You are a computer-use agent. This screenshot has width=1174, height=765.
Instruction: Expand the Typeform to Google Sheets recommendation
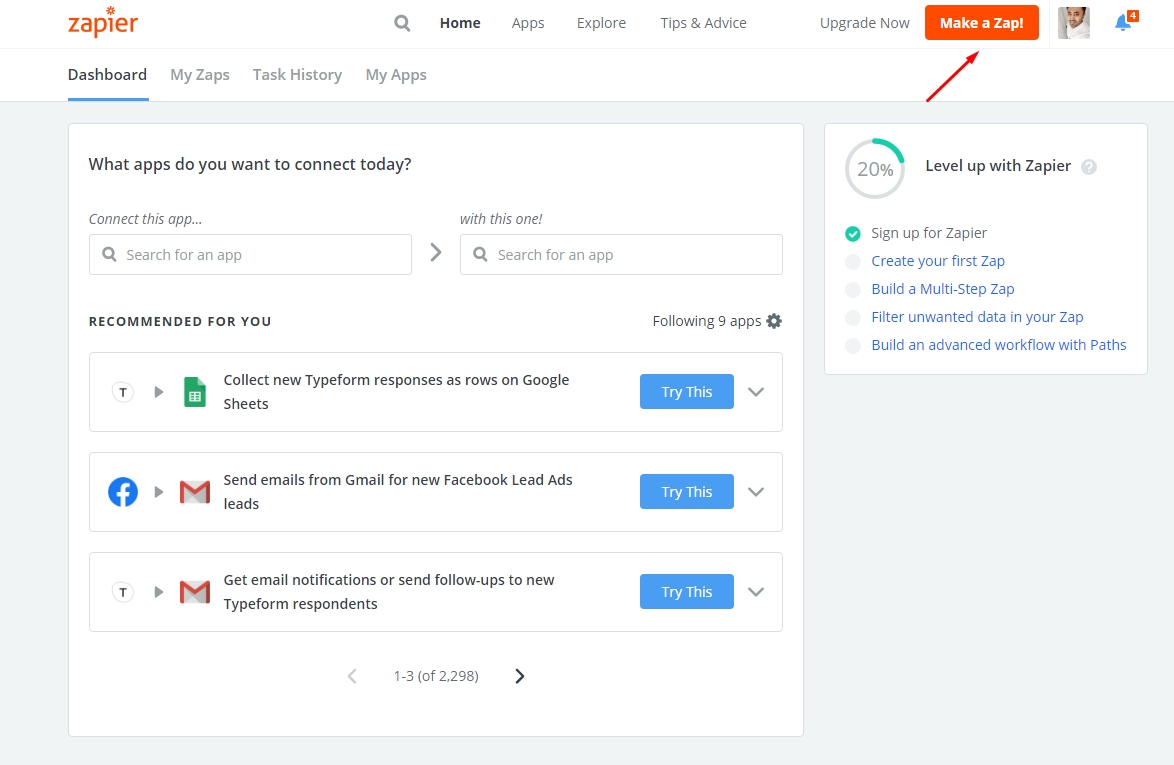pos(756,392)
